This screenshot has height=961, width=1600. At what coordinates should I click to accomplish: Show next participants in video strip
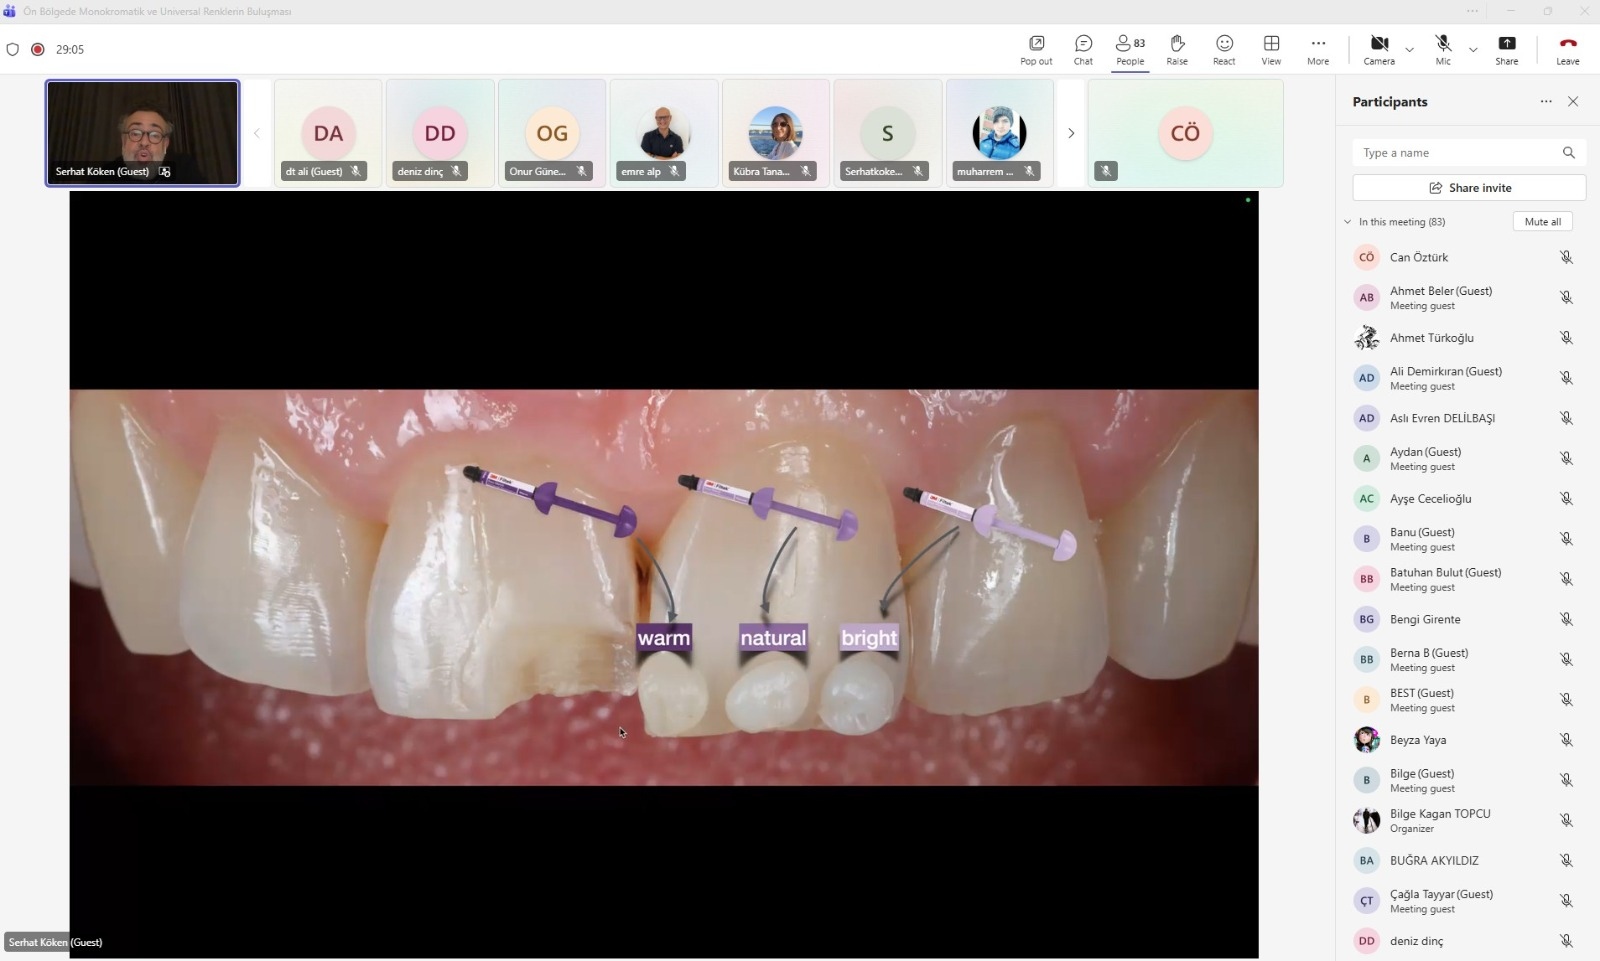tap(1071, 133)
